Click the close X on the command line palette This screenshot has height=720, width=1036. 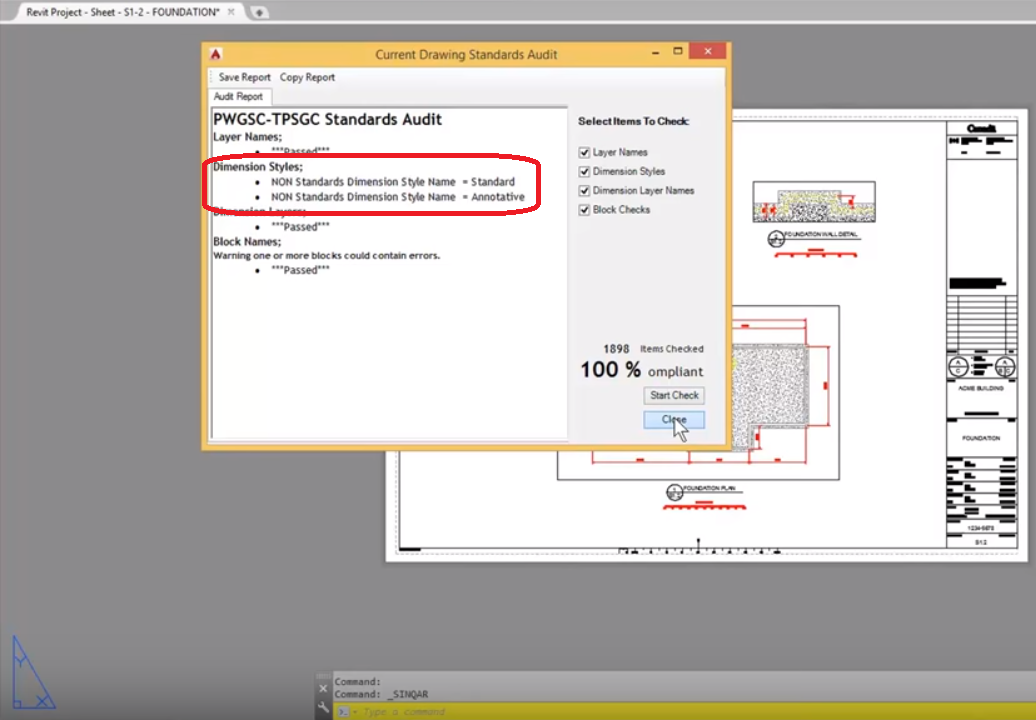323,687
